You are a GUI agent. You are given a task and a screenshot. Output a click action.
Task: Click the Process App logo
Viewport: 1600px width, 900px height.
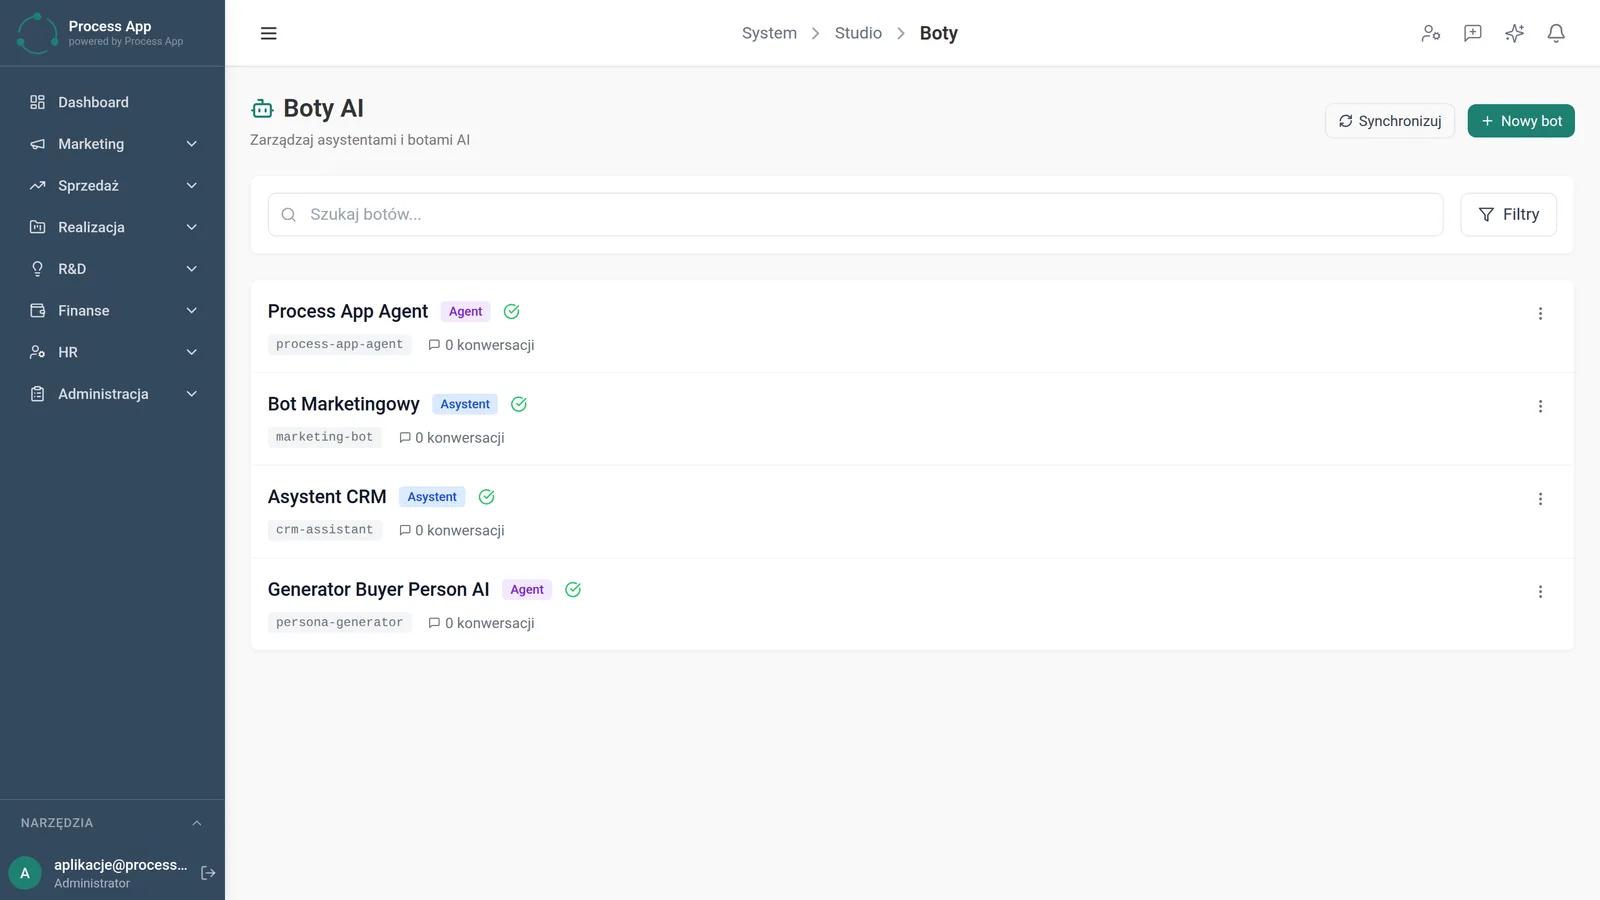tap(38, 33)
